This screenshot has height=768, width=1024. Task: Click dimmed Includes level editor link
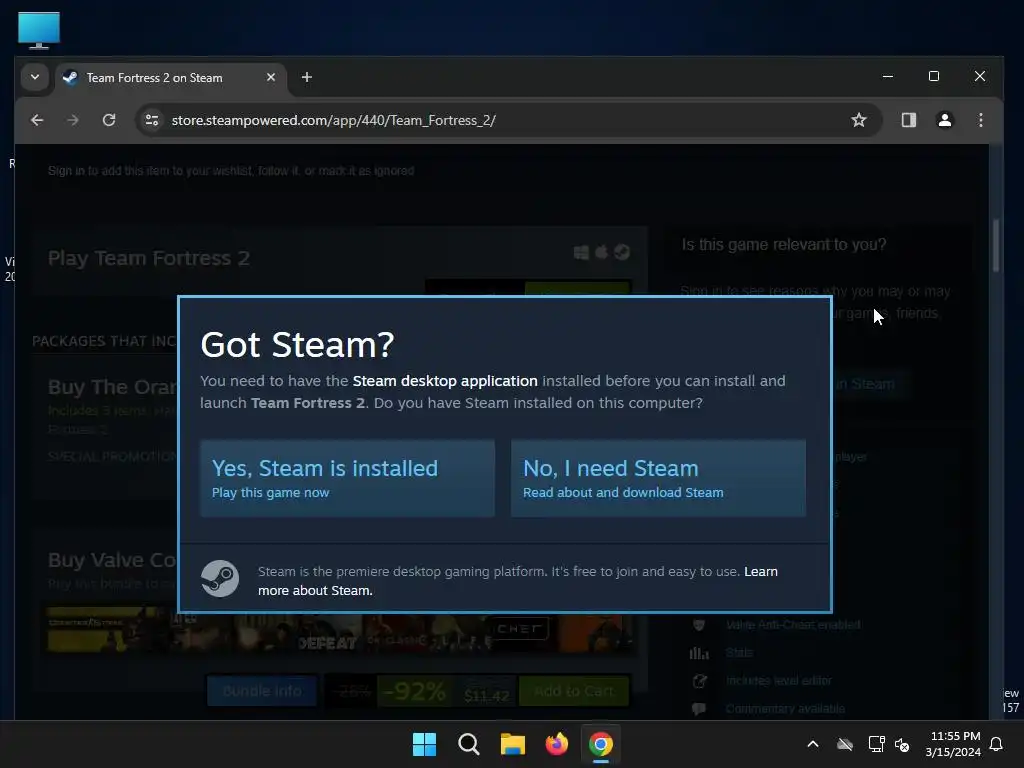click(778, 680)
